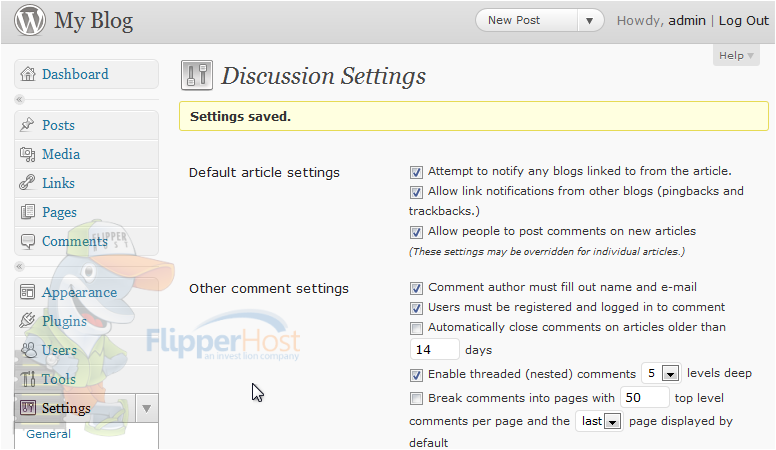Viewport: 776px width, 450px height.
Task: Click the Discussion Settings header icon
Action: tap(197, 75)
